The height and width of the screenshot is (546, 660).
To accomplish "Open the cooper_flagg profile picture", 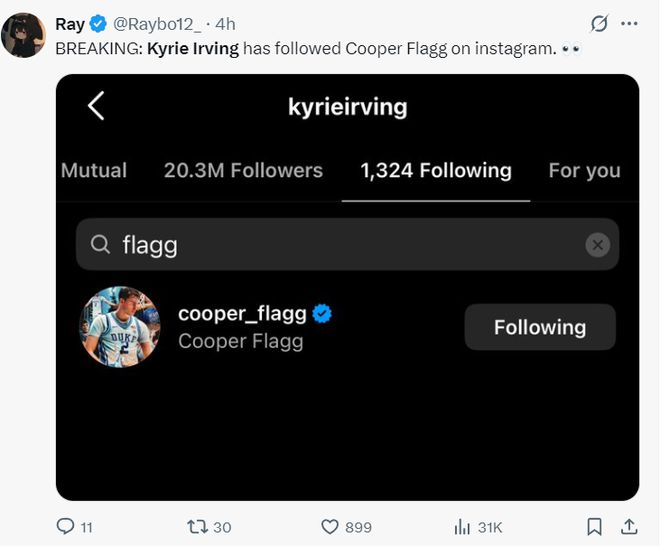I will (x=120, y=327).
